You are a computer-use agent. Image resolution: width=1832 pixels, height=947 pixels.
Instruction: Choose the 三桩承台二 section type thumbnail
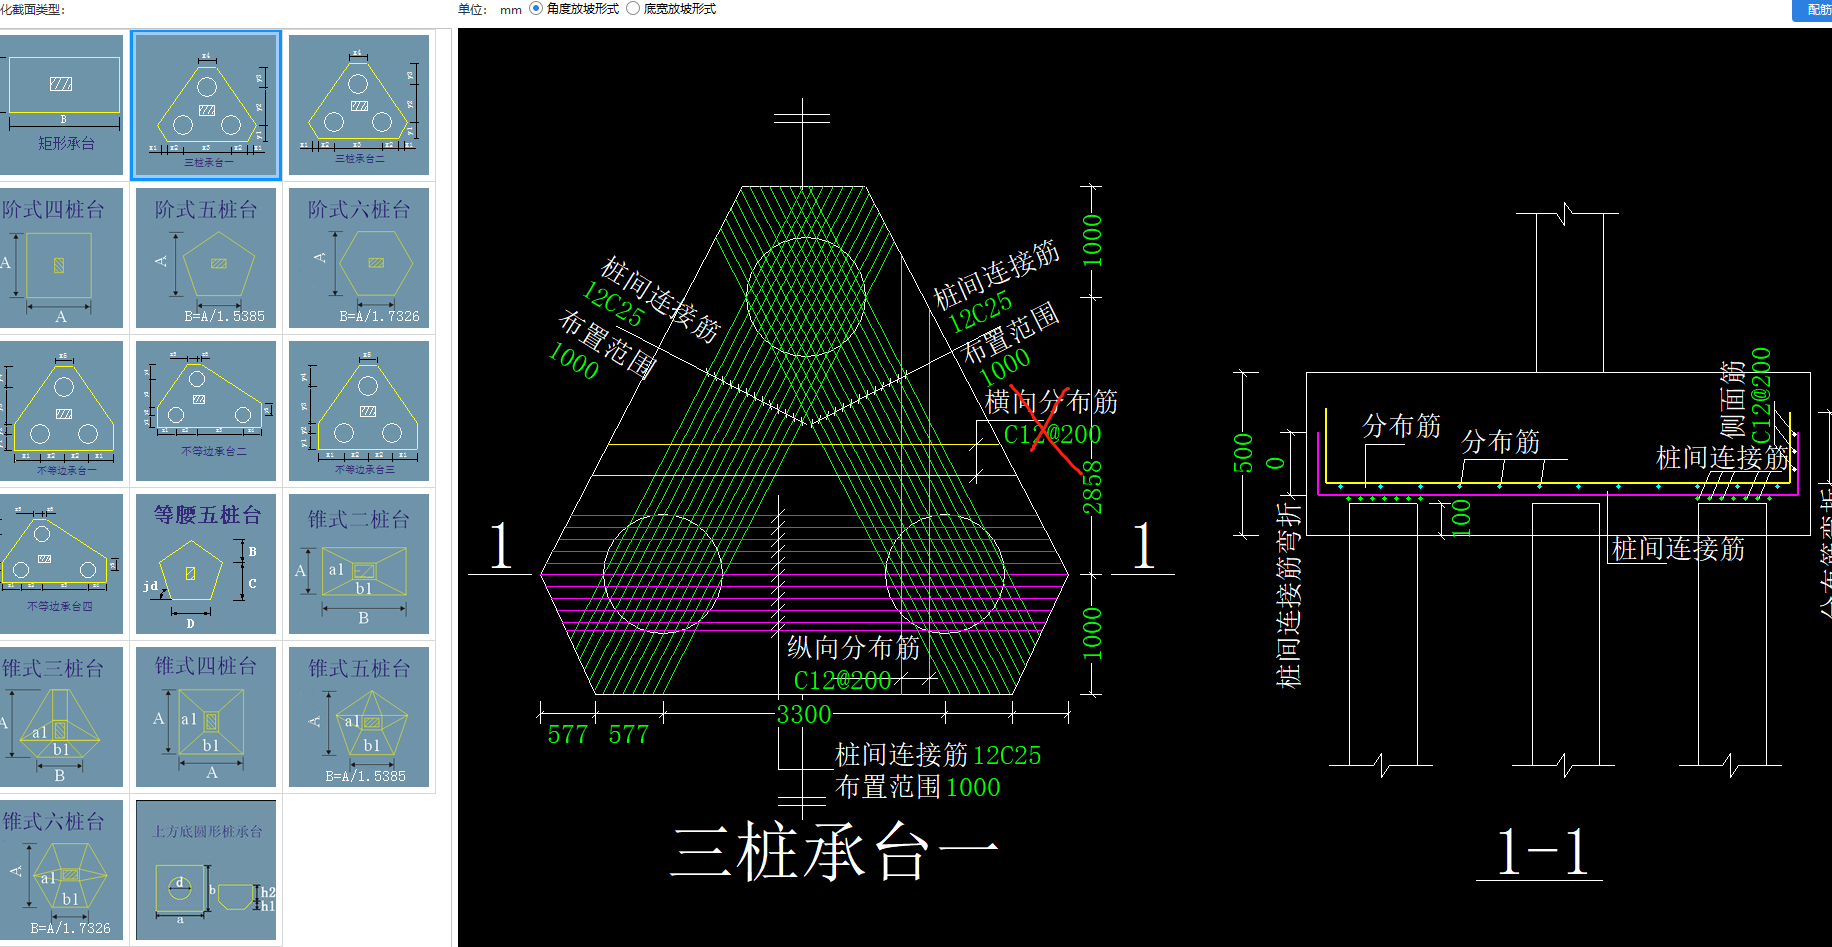click(x=359, y=105)
